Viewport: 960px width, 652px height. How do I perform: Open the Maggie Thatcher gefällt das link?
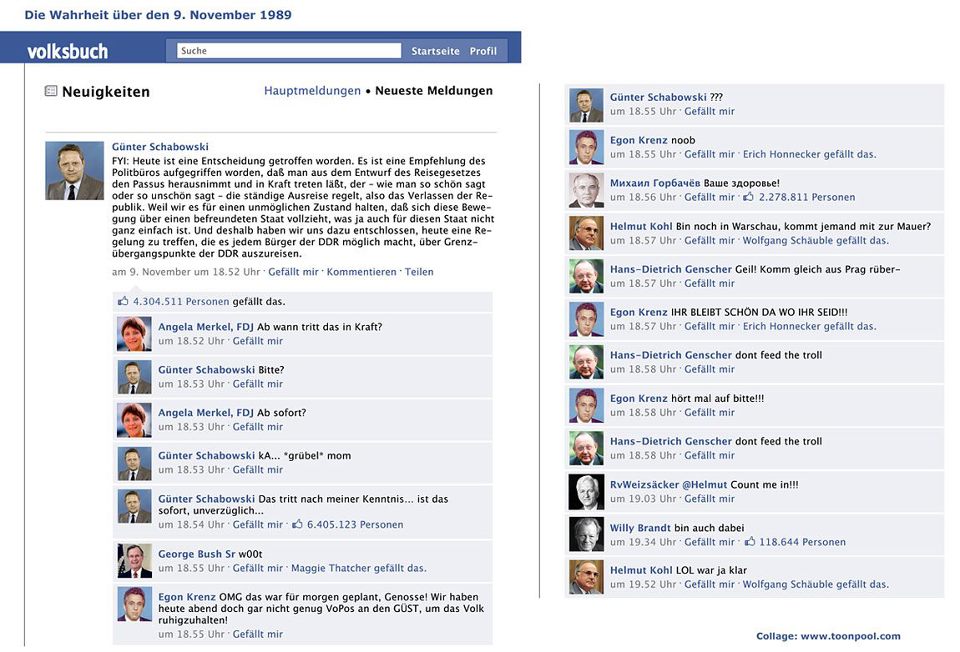[x=359, y=568]
